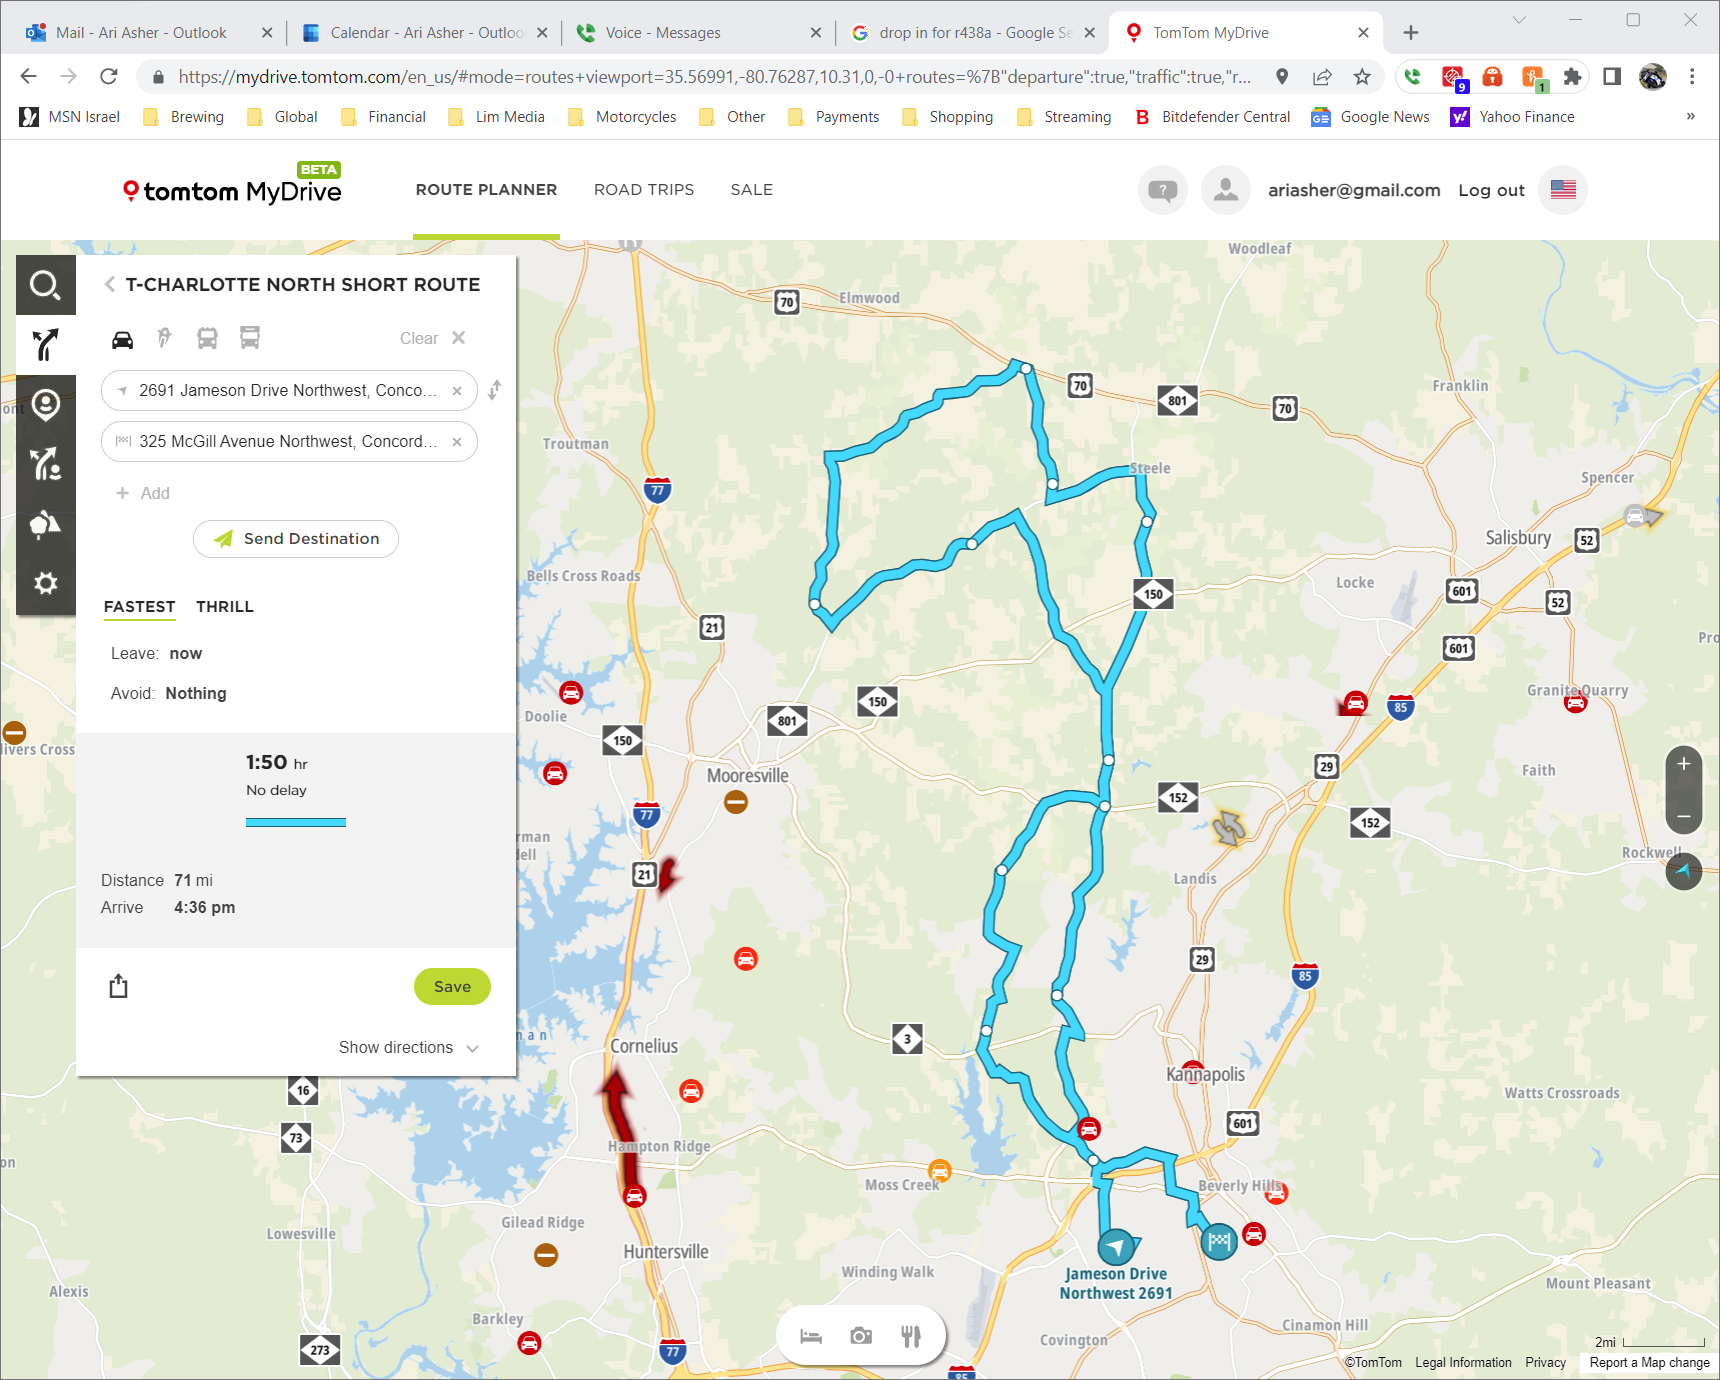The image size is (1720, 1380).
Task: Change the Leave time from now
Action: (x=186, y=654)
